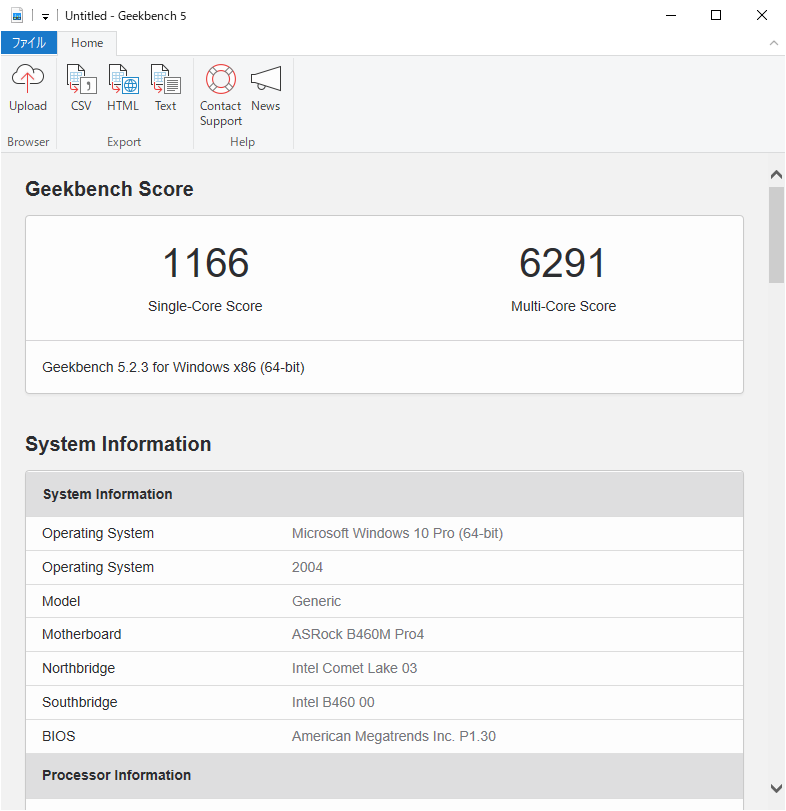This screenshot has height=811, width=786.
Task: Click Intel Comet Lake 03 value
Action: click(x=354, y=668)
